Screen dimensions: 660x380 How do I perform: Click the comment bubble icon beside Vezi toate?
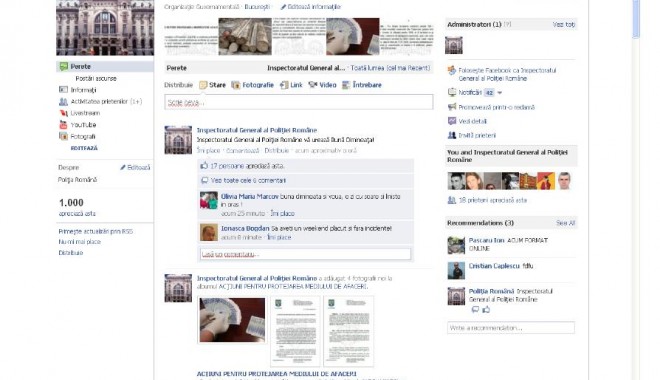click(205, 180)
